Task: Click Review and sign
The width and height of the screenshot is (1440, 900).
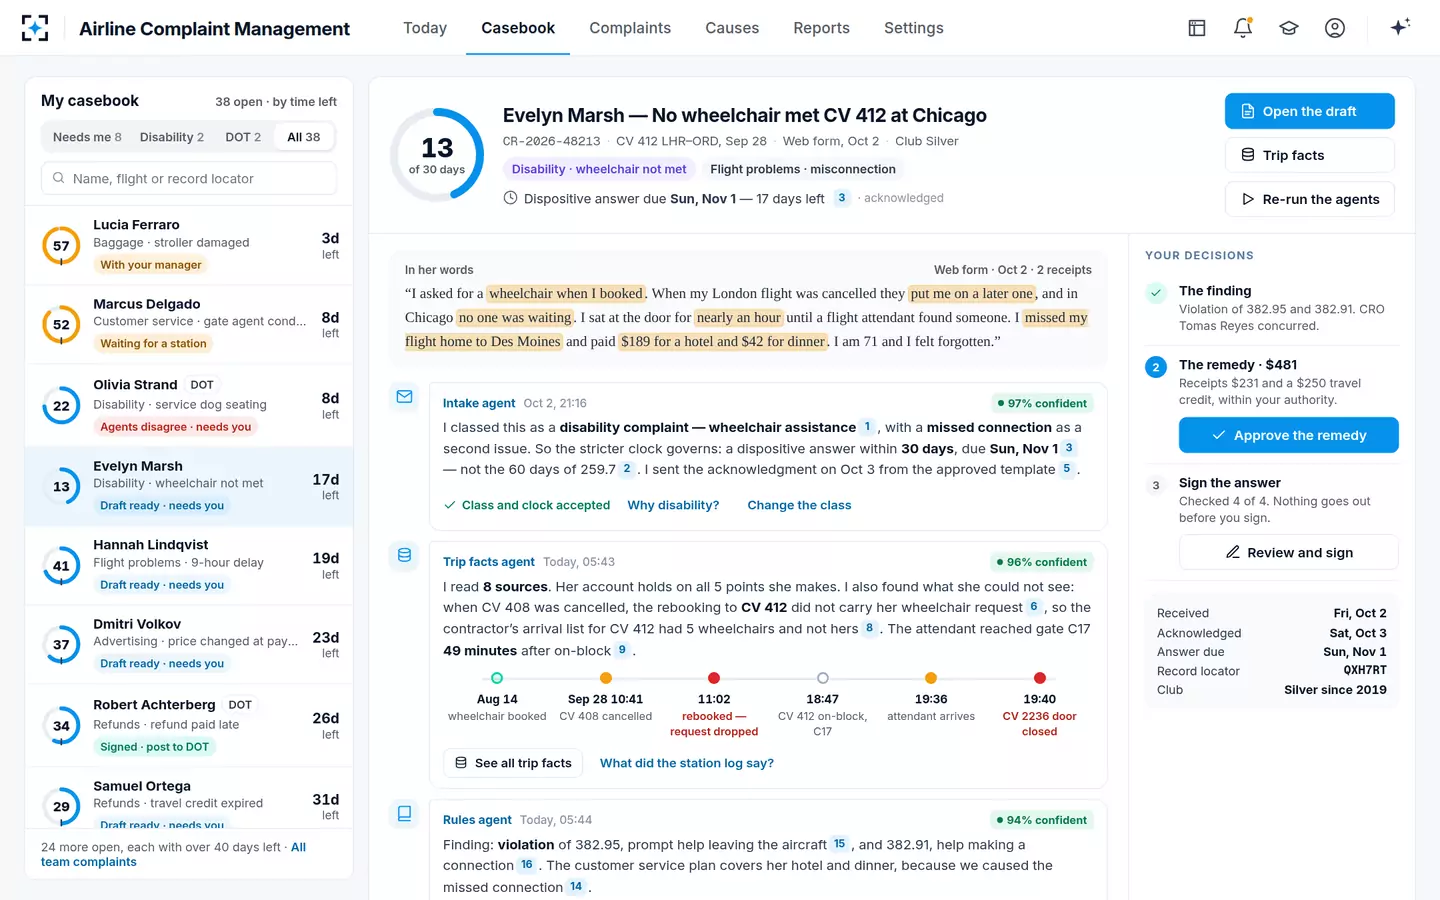Action: pyautogui.click(x=1288, y=552)
